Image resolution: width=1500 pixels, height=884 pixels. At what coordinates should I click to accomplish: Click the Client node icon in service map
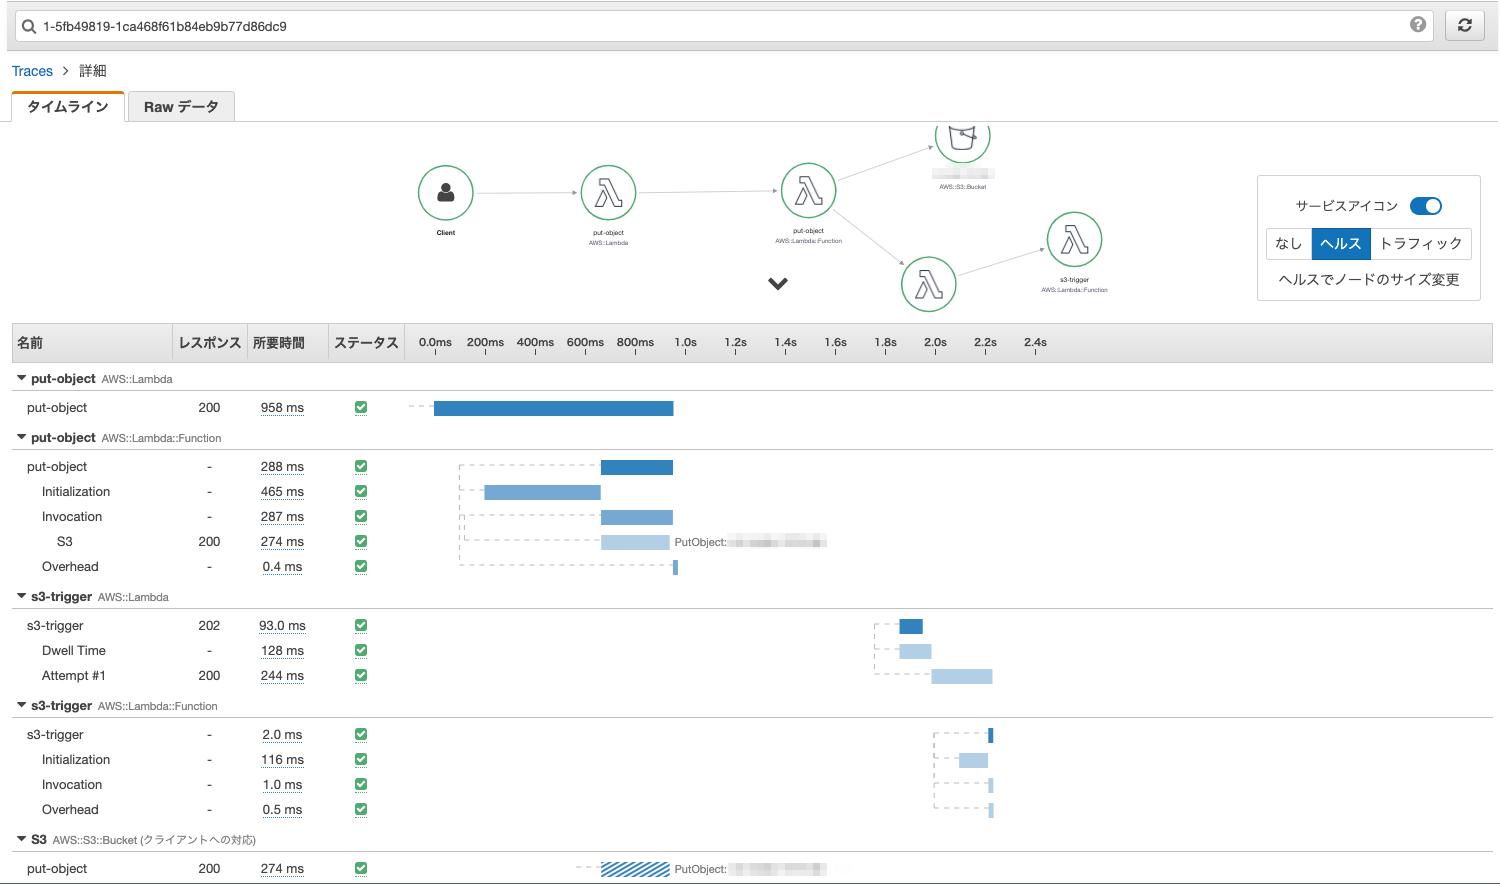point(446,193)
